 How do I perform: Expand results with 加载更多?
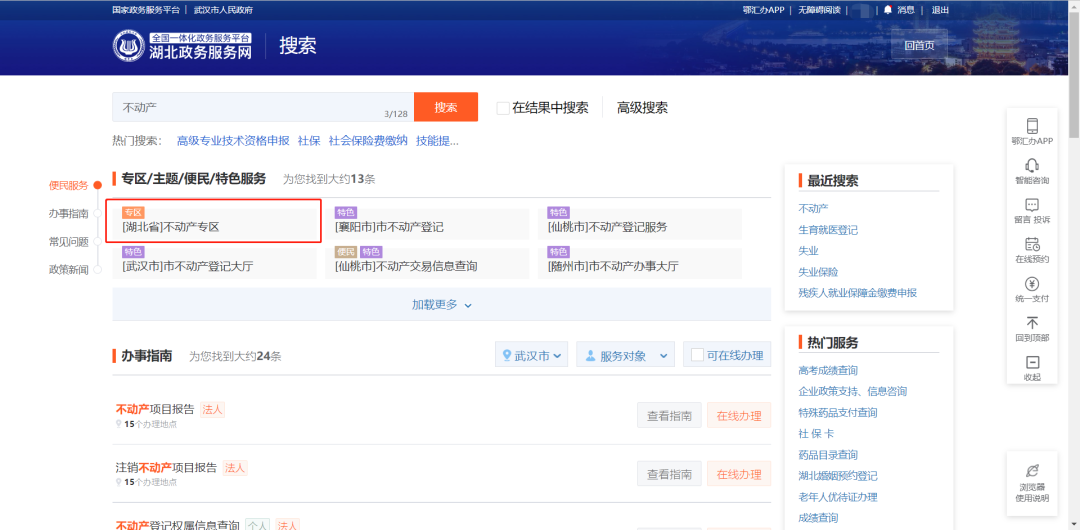pyautogui.click(x=441, y=304)
